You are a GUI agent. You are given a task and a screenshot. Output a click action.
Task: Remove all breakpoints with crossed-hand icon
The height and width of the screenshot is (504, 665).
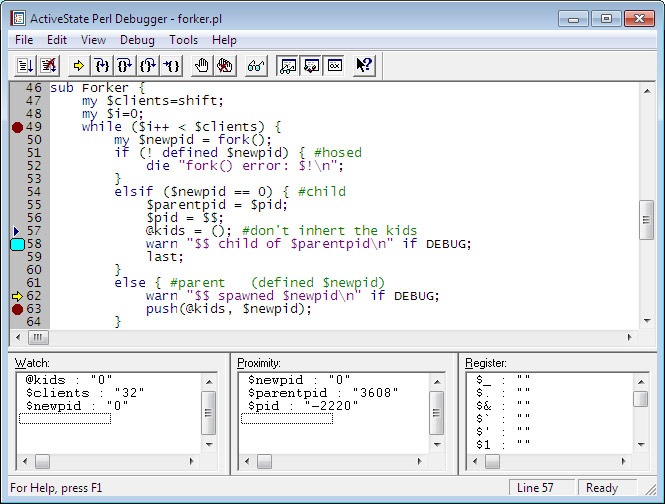tap(225, 66)
